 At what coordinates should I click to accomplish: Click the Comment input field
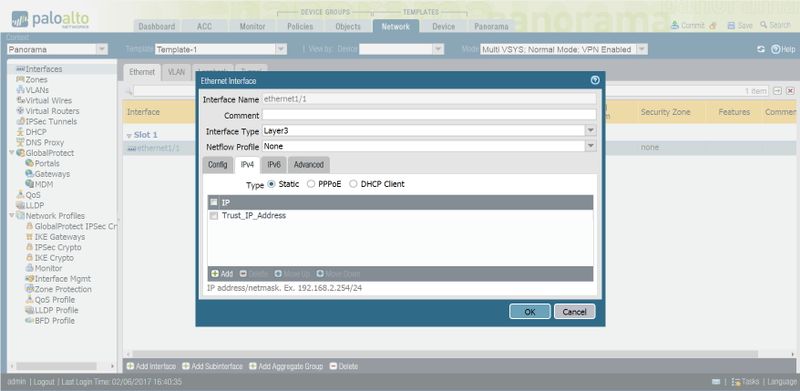(429, 115)
